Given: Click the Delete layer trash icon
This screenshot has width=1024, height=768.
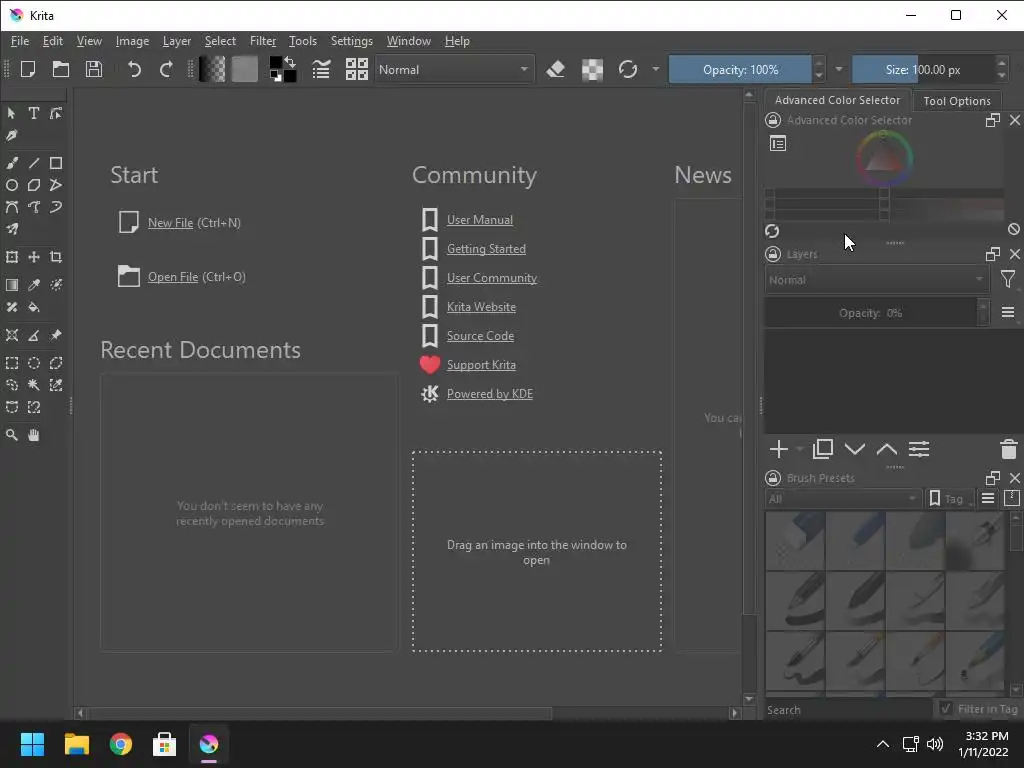Looking at the screenshot, I should [x=1008, y=449].
